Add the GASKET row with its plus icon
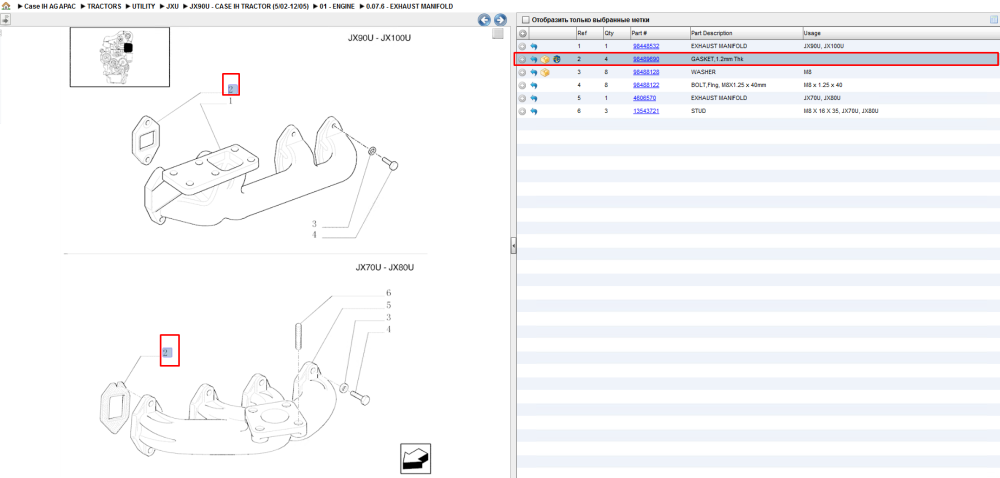This screenshot has height=478, width=1000. (x=522, y=59)
